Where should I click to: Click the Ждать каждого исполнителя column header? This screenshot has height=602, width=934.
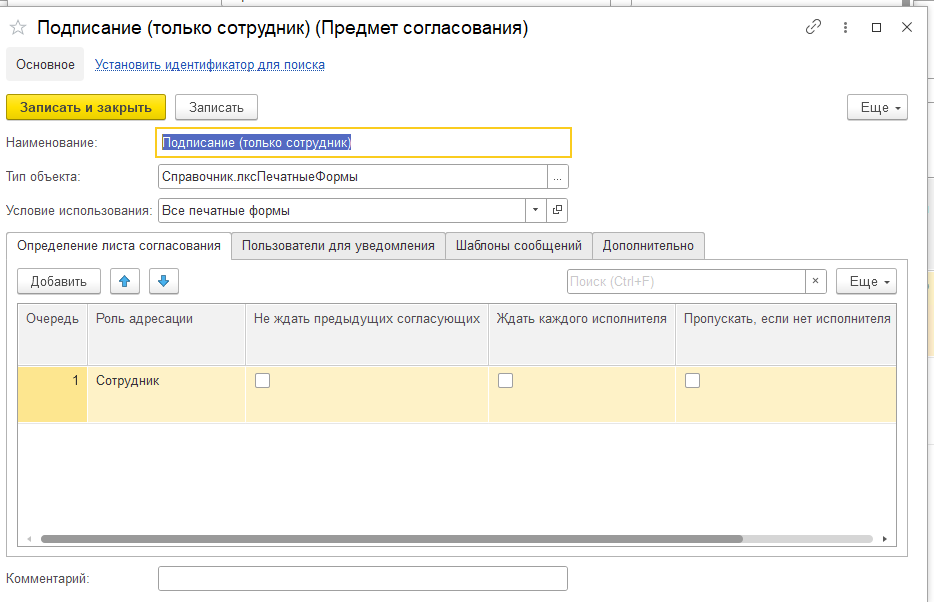(x=581, y=334)
